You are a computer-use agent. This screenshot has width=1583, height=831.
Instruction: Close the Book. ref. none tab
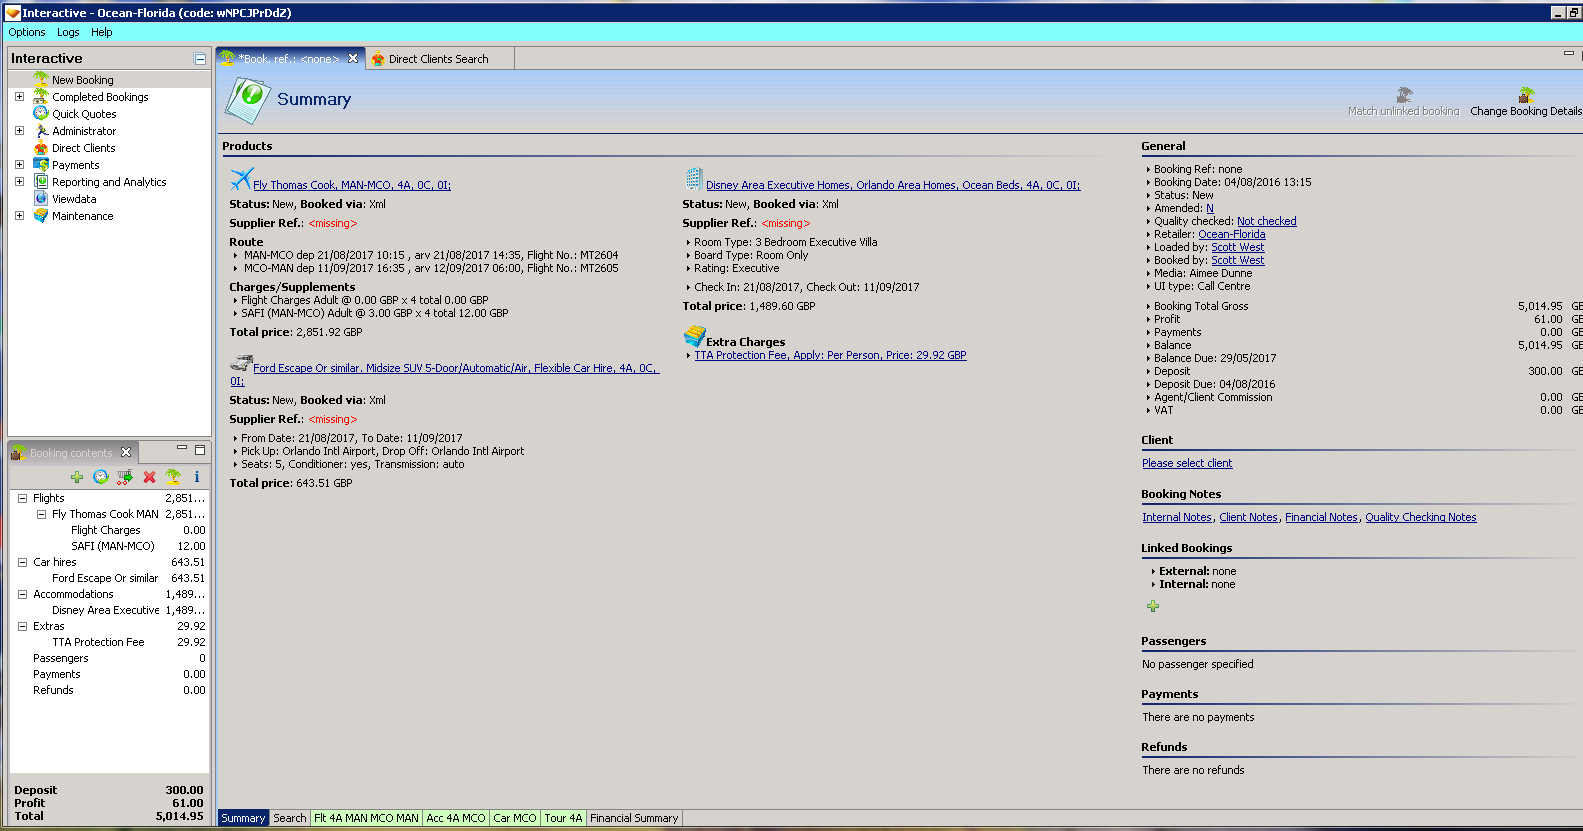pos(353,58)
